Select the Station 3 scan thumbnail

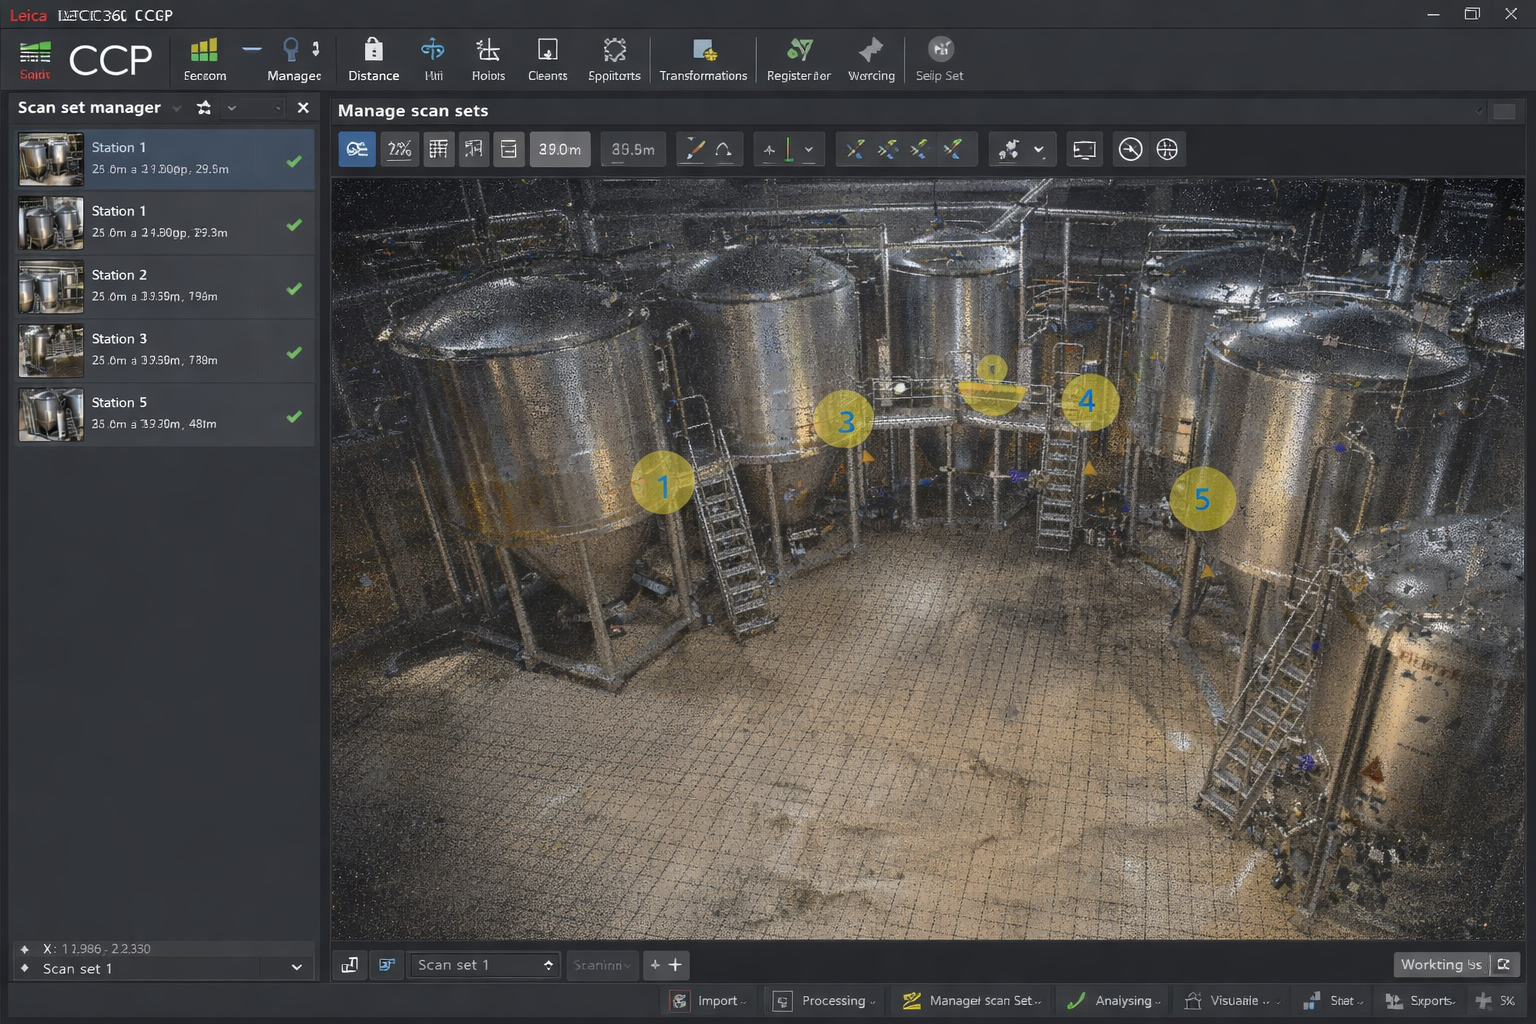coord(51,351)
